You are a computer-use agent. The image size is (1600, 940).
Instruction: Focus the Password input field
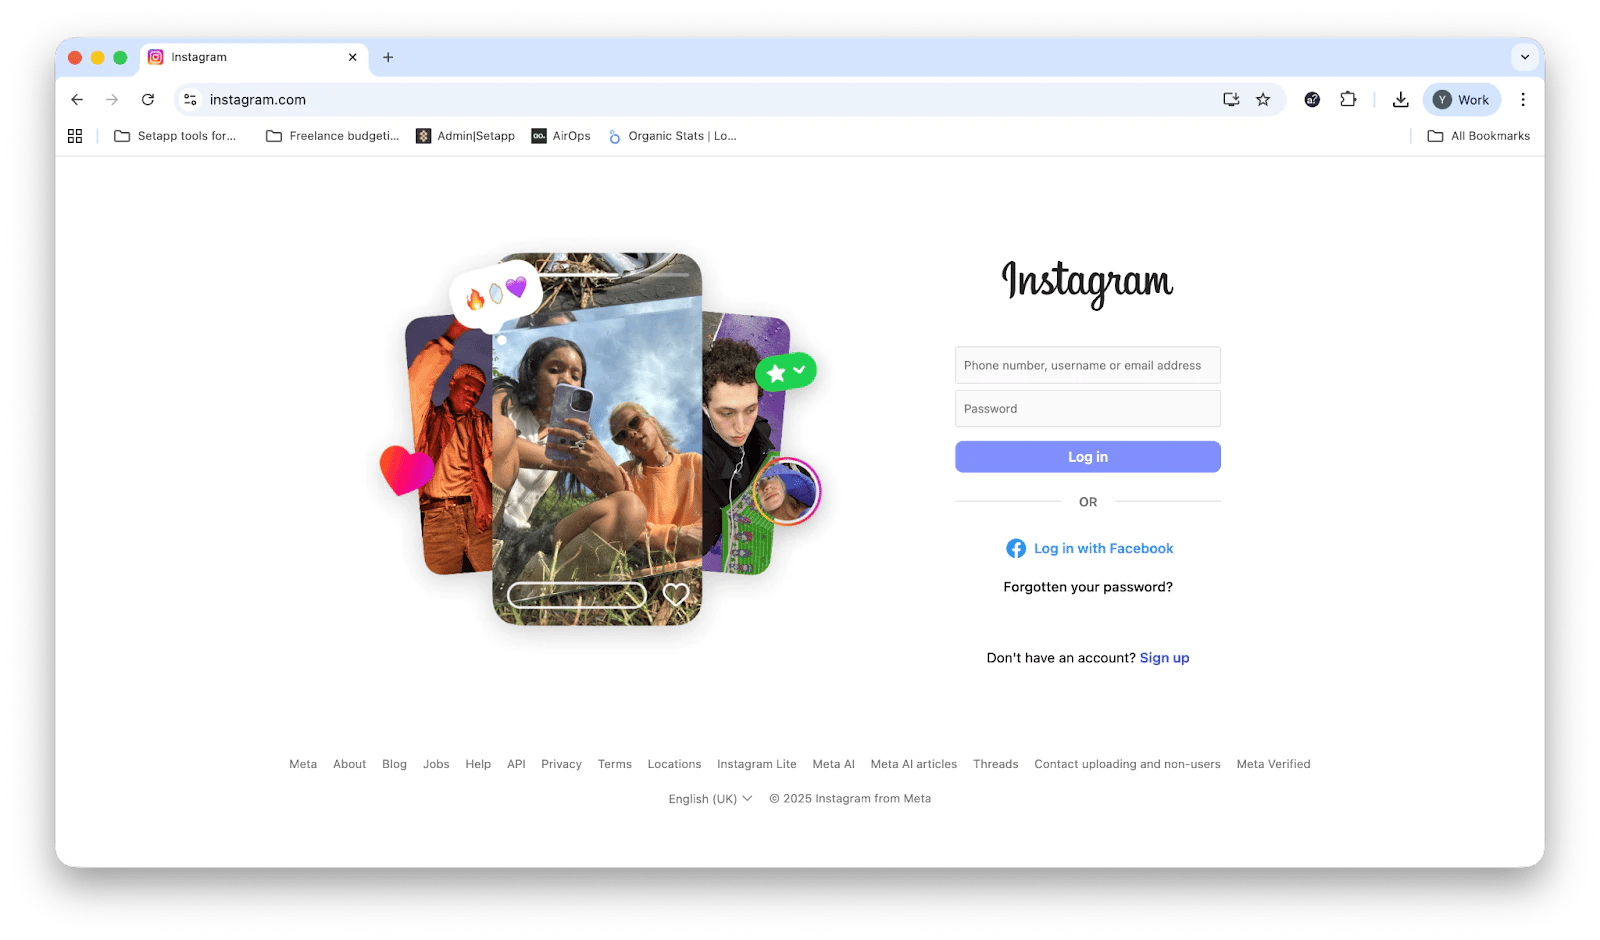[1087, 409]
